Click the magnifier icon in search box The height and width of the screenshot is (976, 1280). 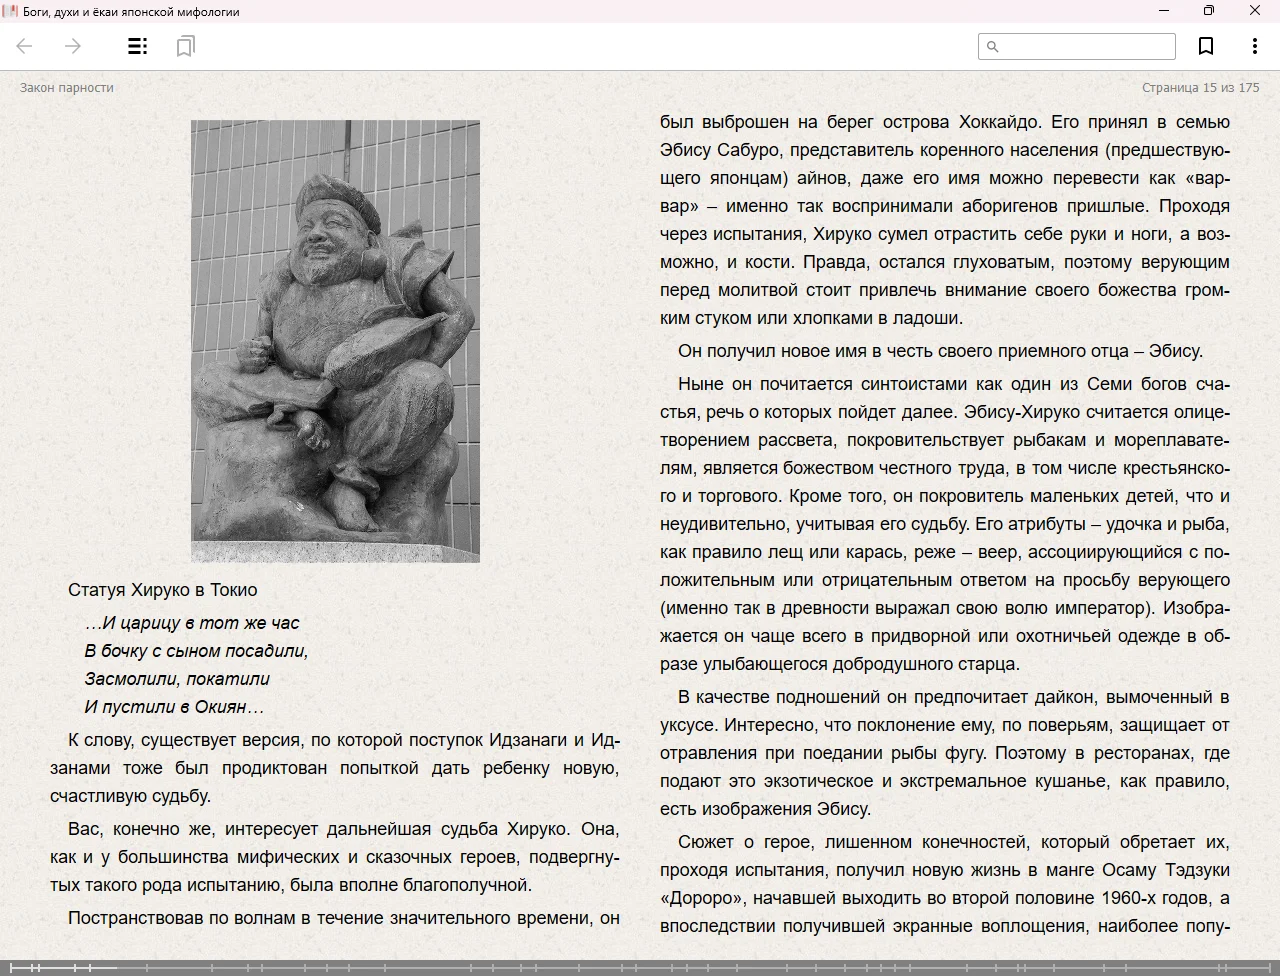click(x=992, y=46)
